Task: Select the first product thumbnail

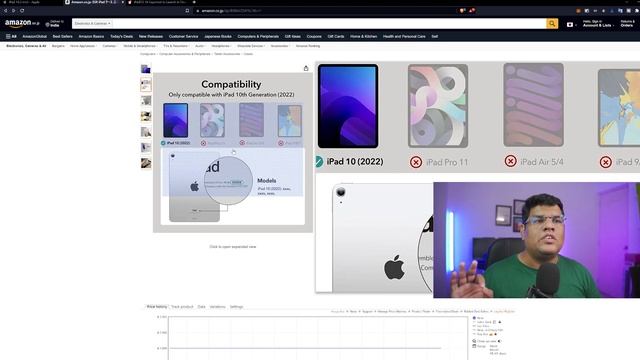Action: point(146,69)
